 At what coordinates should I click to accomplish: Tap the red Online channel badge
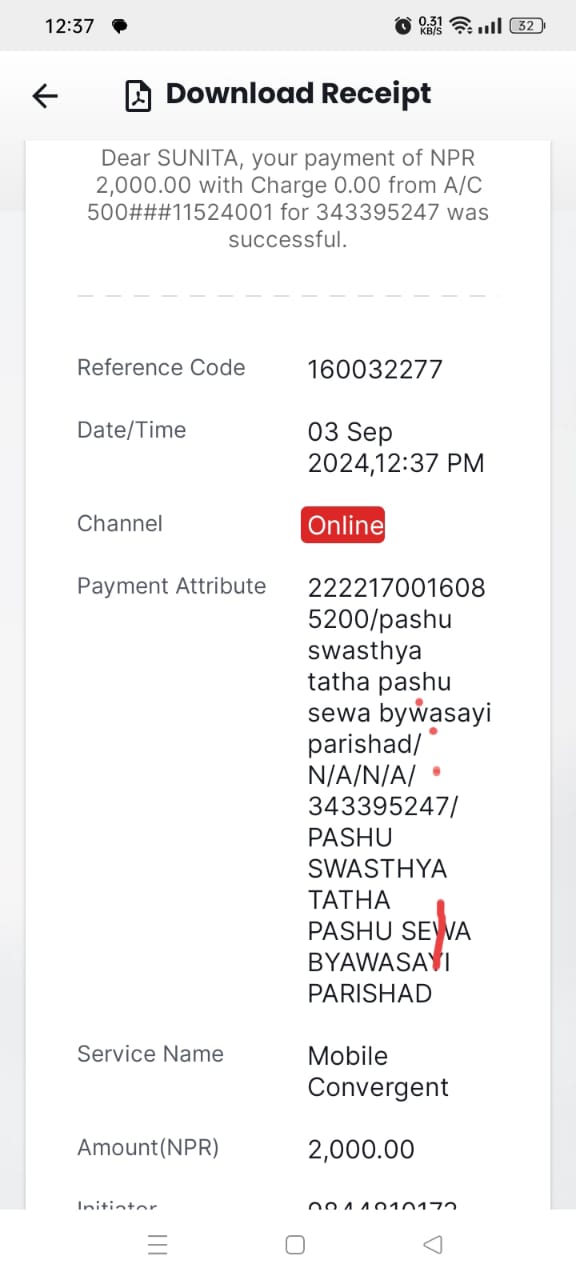343,526
